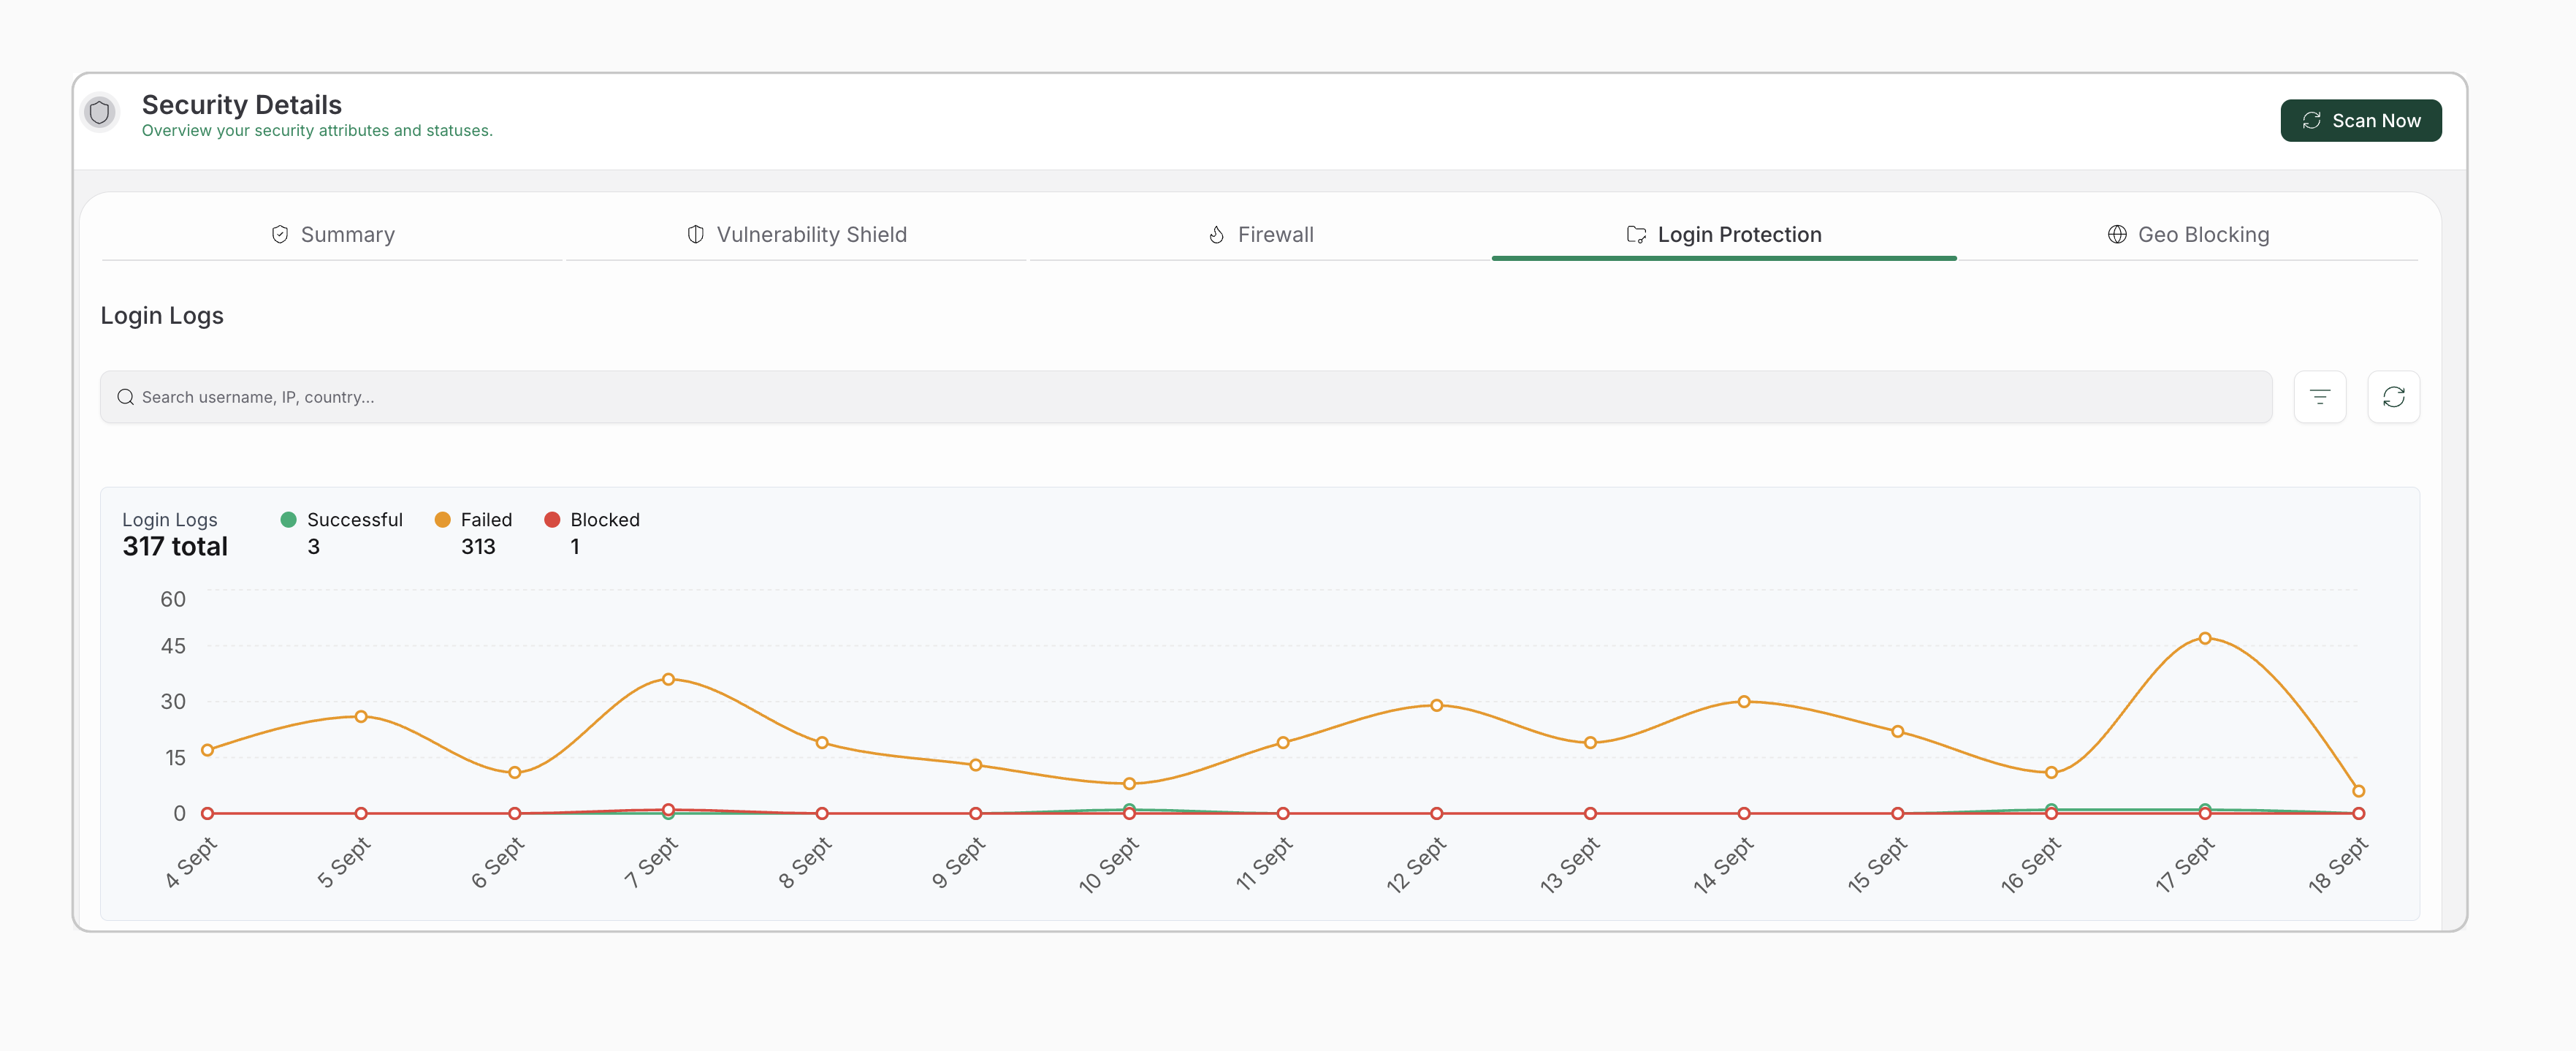Click the Failed data point for 5 Sept
The image size is (2576, 1051).
(361, 716)
